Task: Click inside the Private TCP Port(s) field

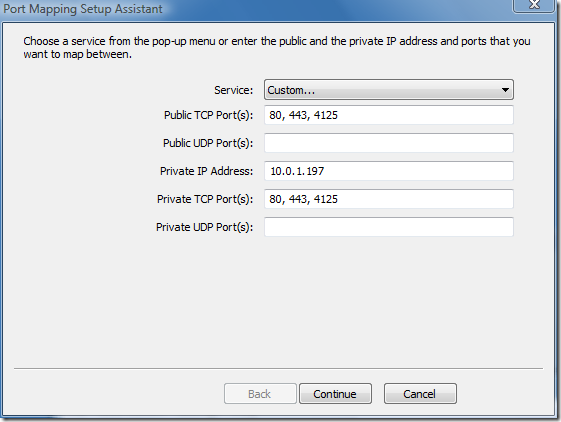Action: (x=389, y=199)
